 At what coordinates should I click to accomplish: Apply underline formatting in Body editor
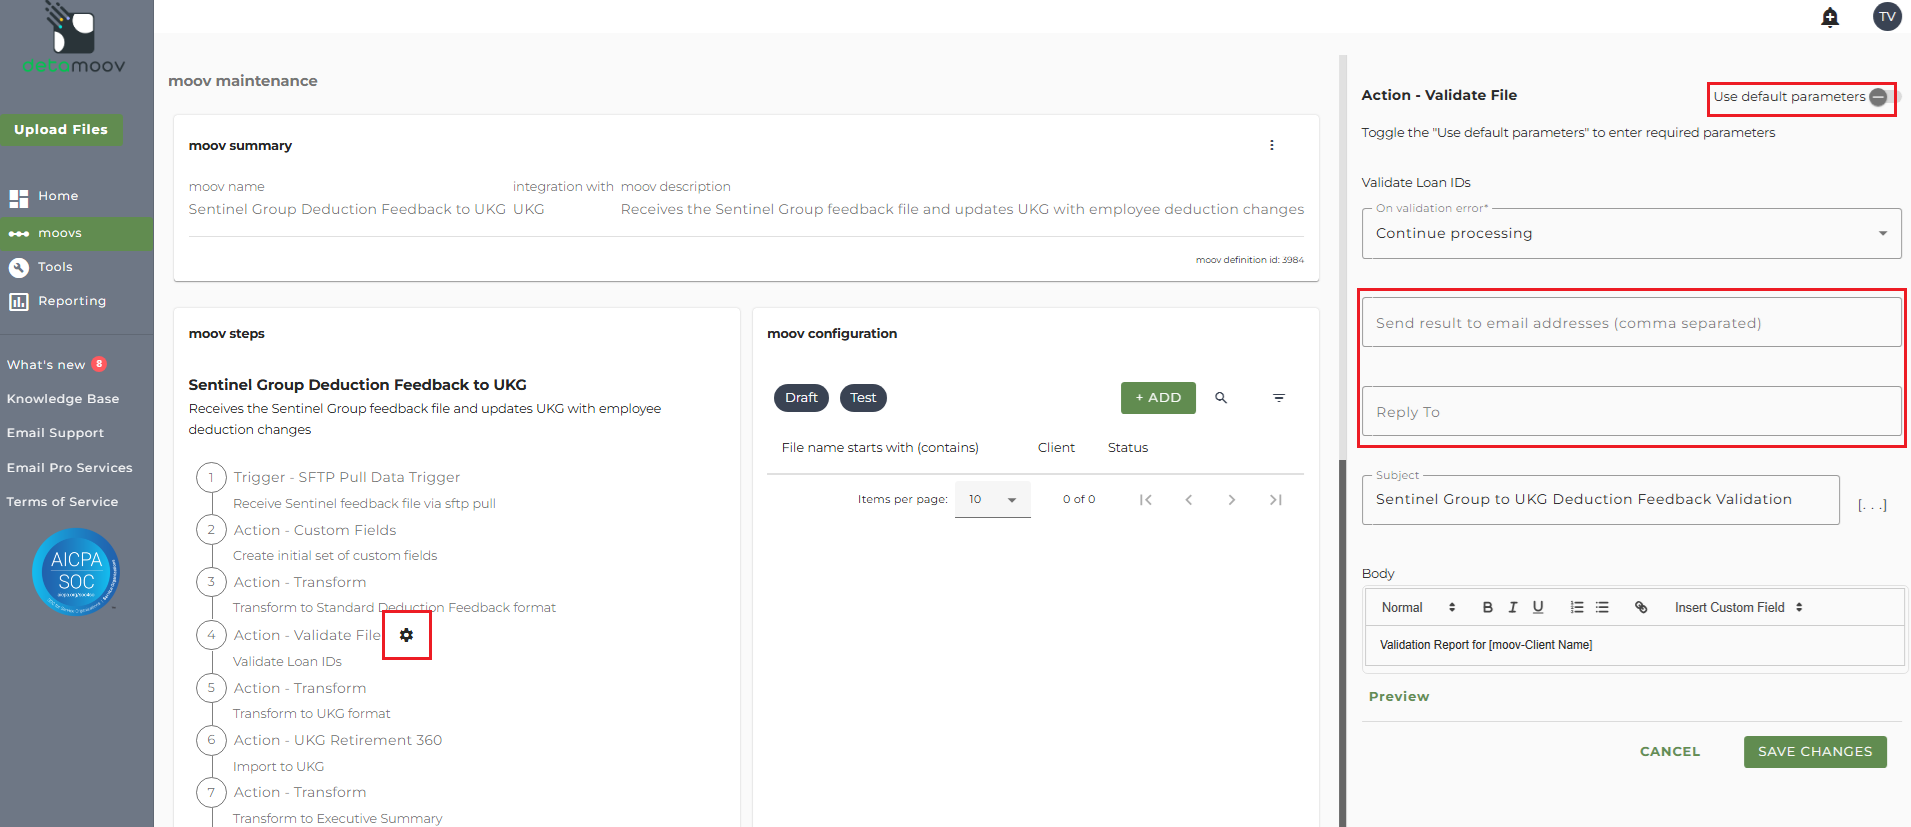[x=1538, y=607]
